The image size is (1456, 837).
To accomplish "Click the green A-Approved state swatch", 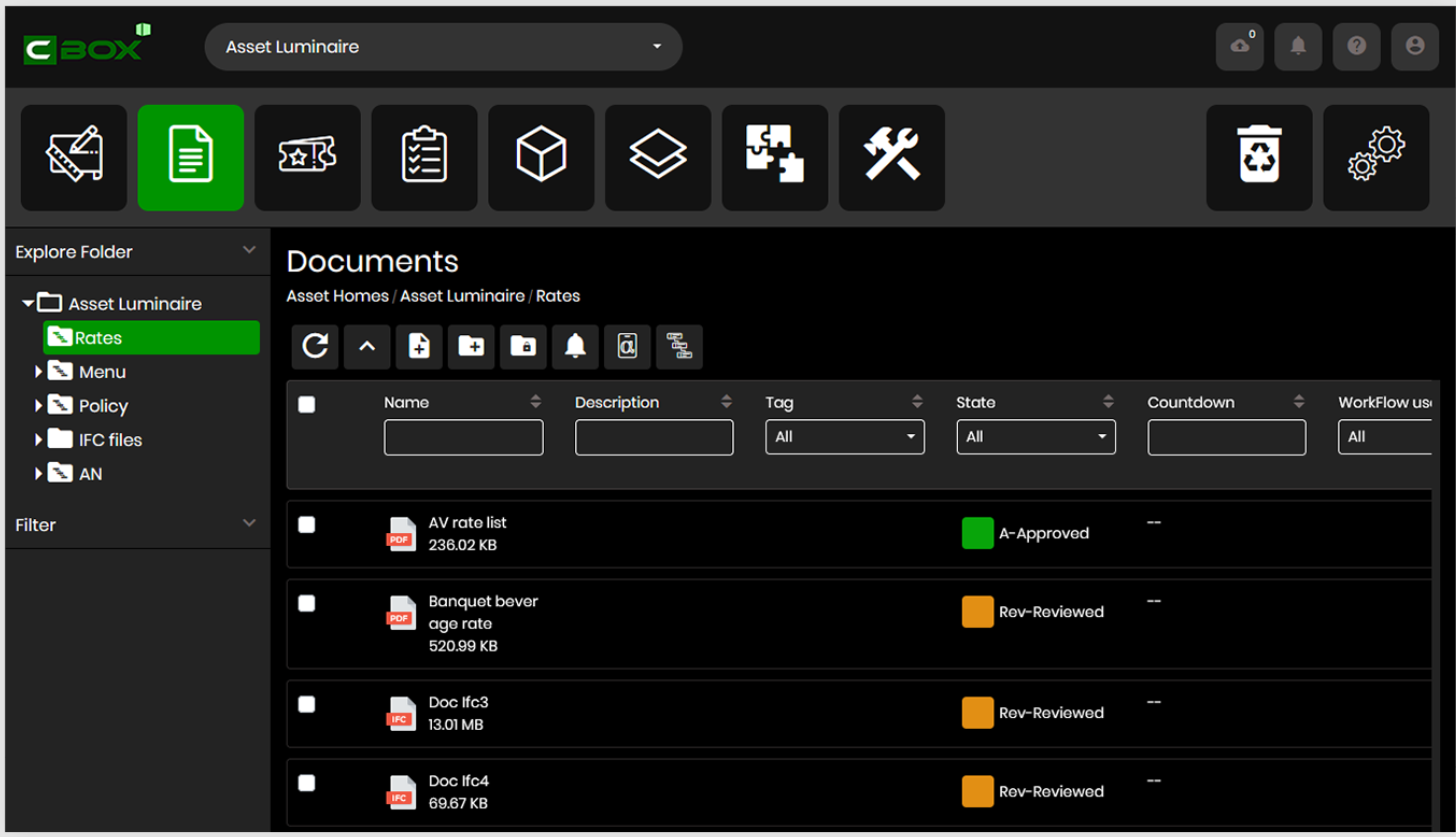I will click(977, 533).
